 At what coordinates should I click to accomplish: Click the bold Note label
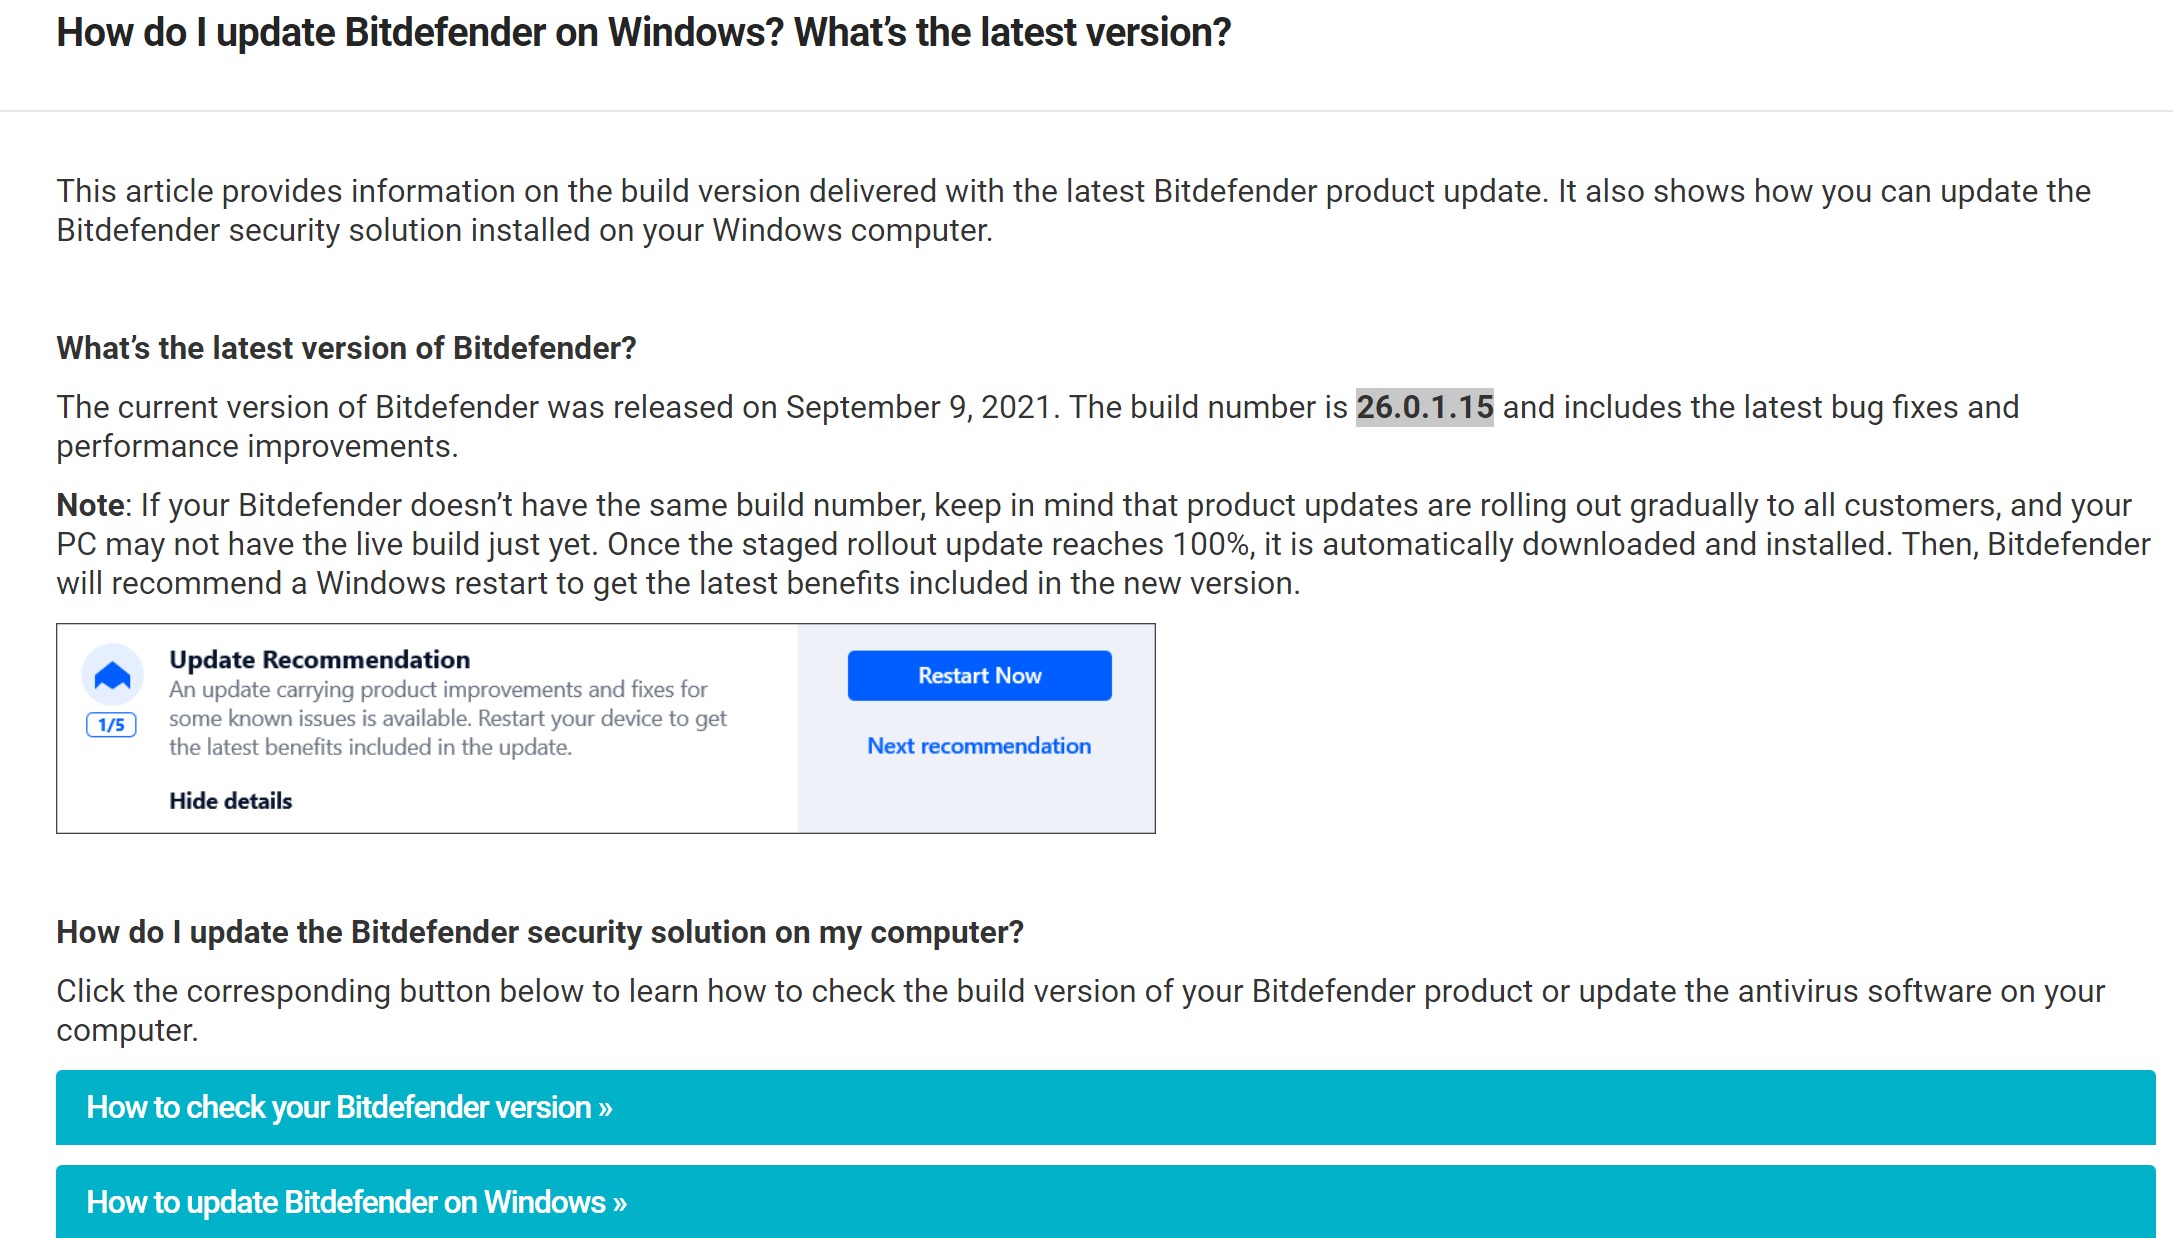click(x=90, y=505)
